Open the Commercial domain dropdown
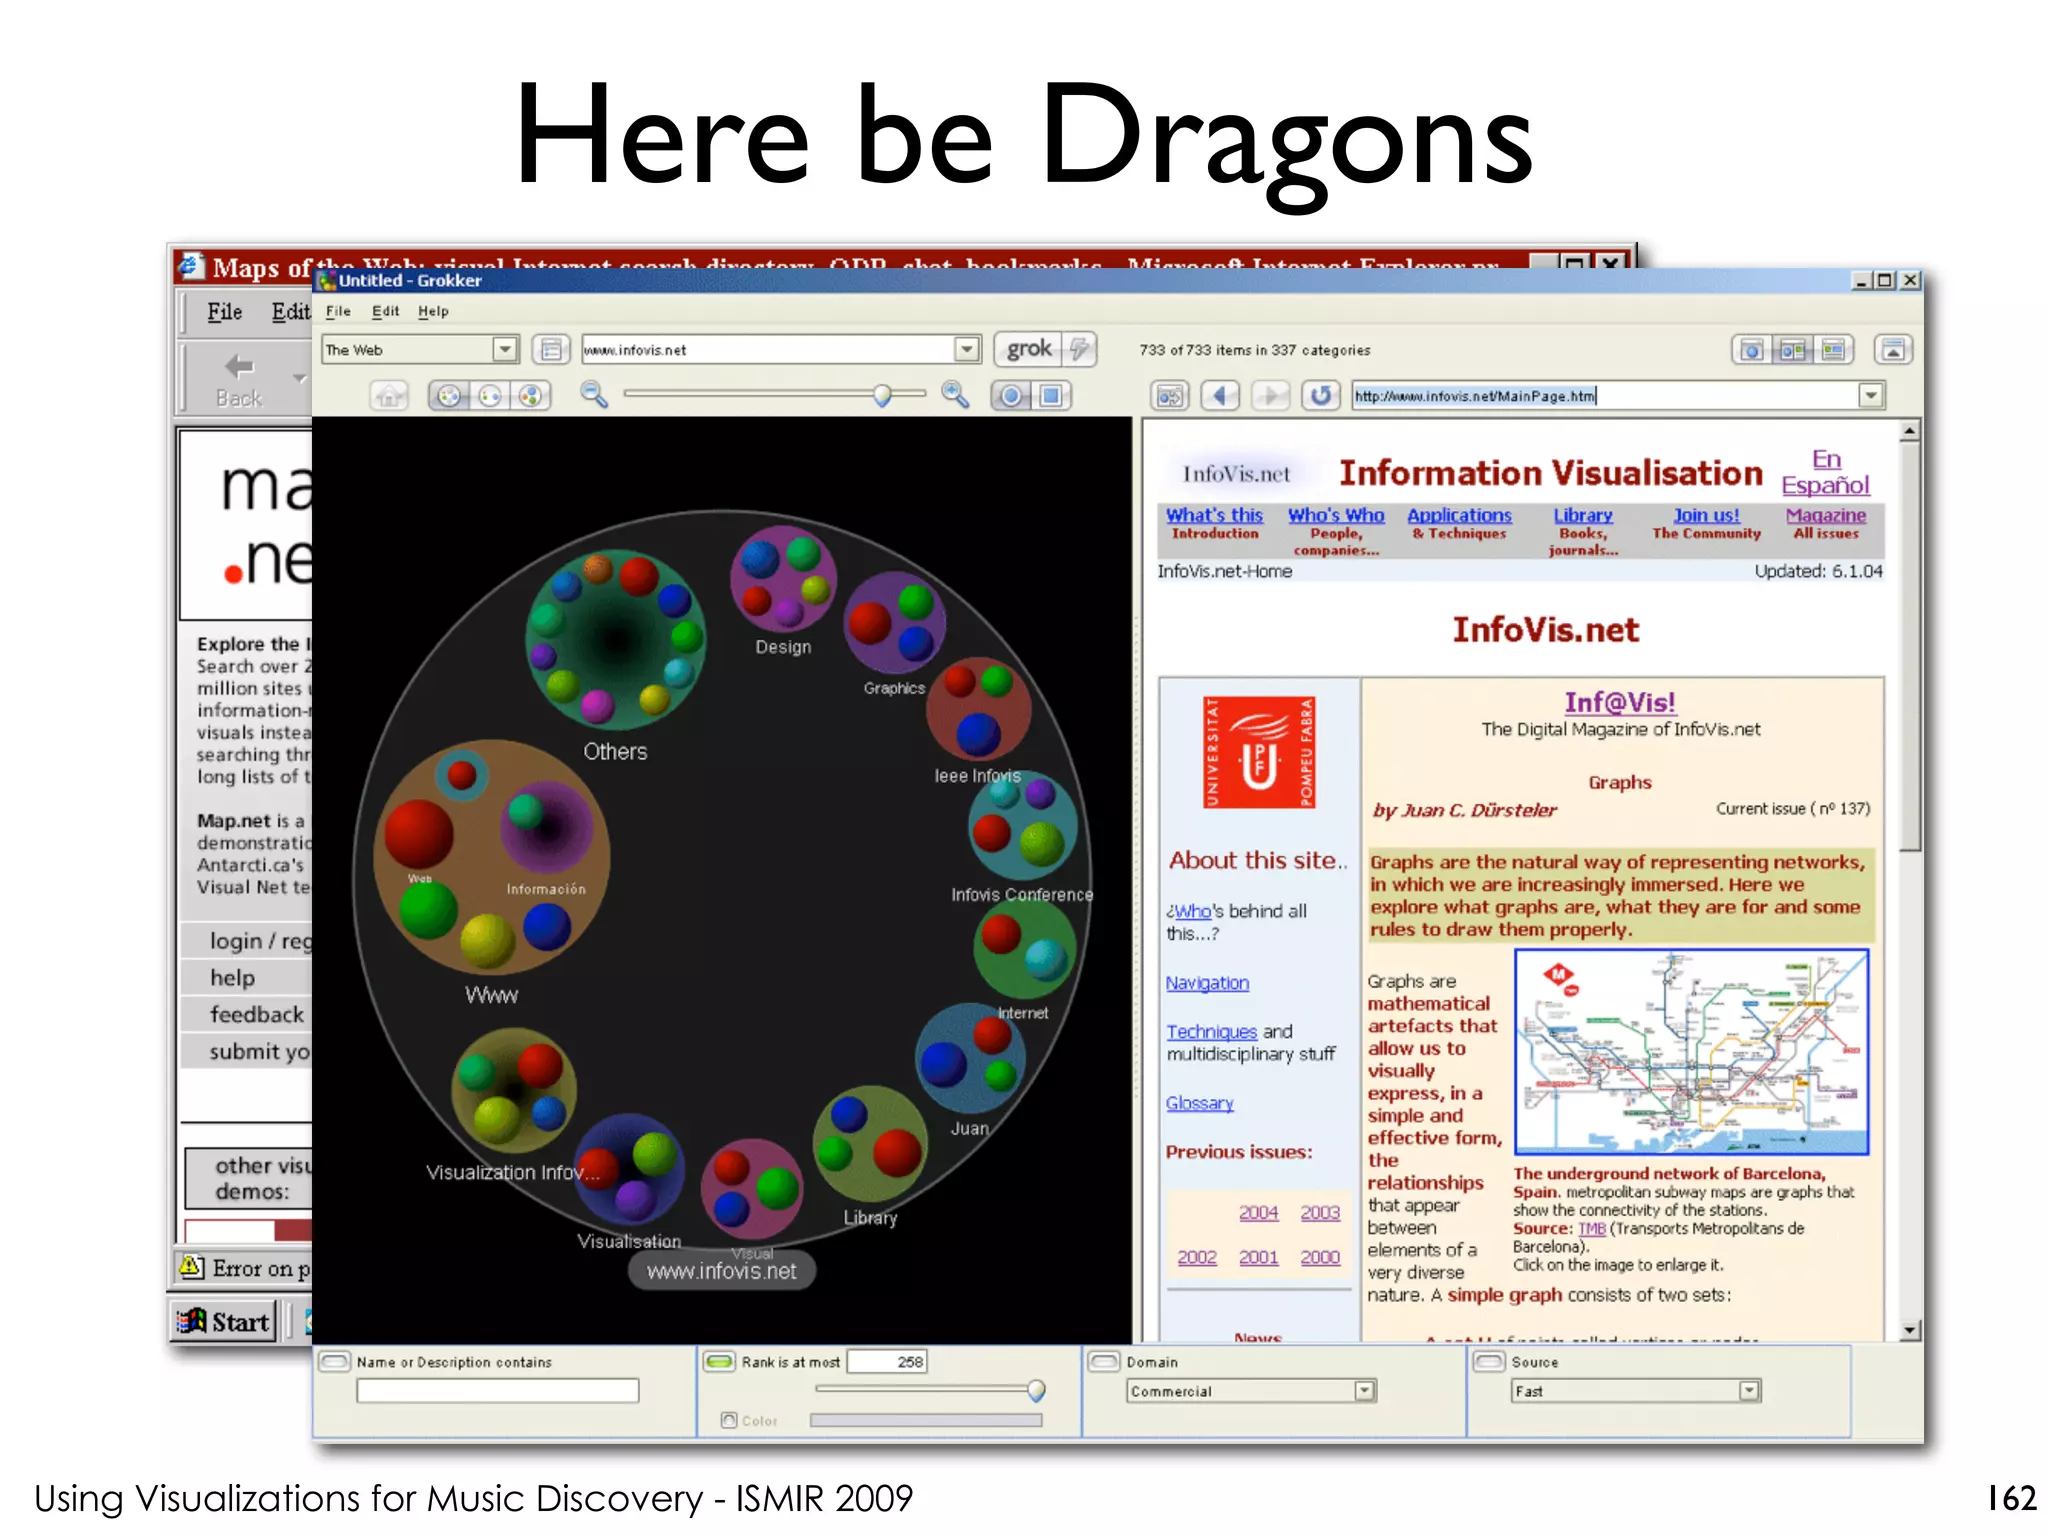 click(x=1364, y=1391)
